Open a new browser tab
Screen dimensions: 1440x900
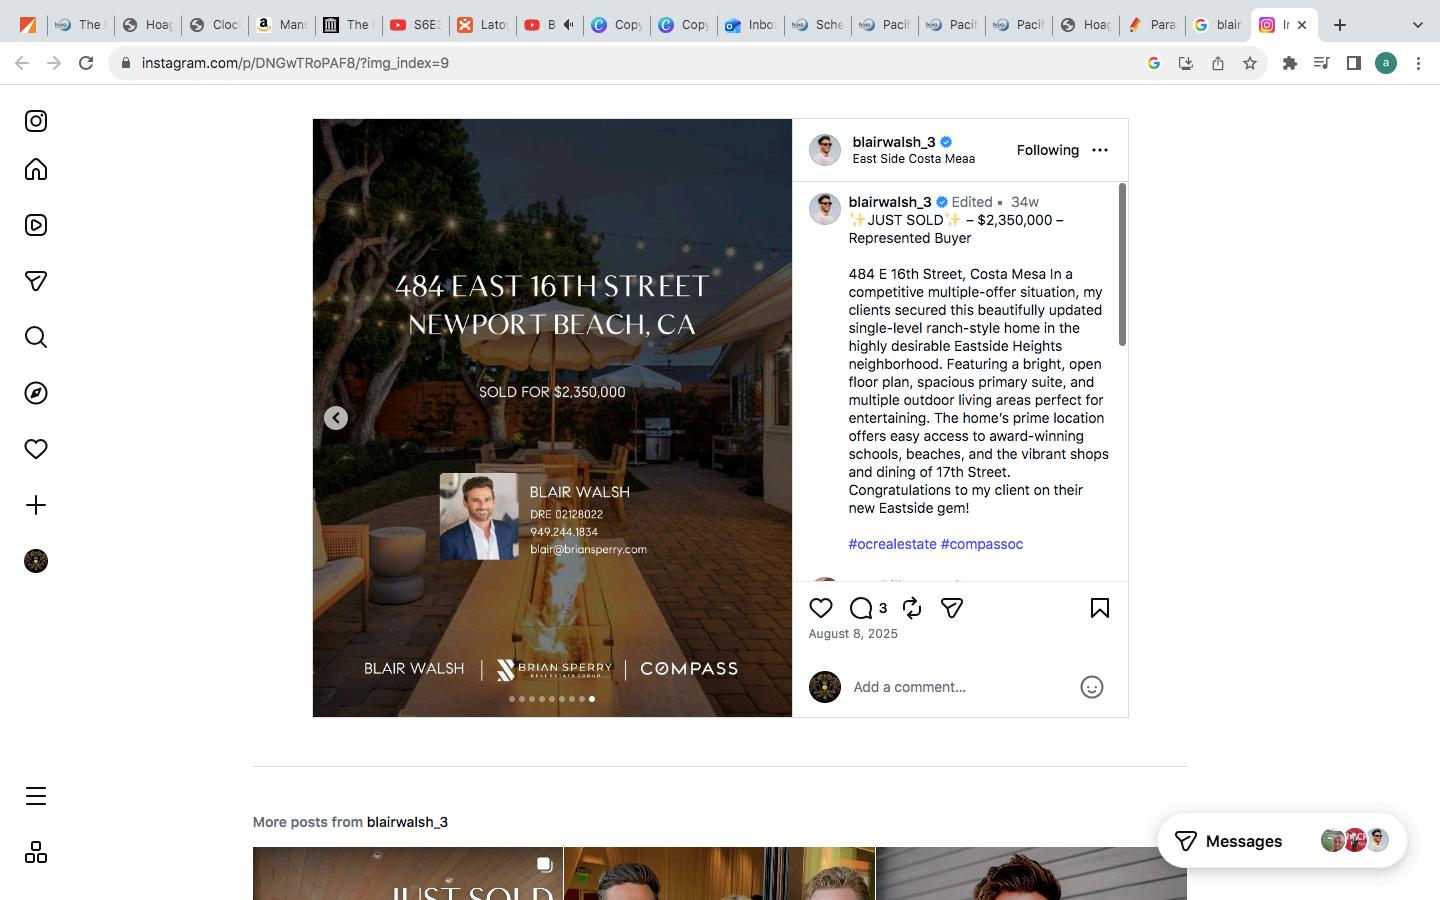tap(1340, 25)
